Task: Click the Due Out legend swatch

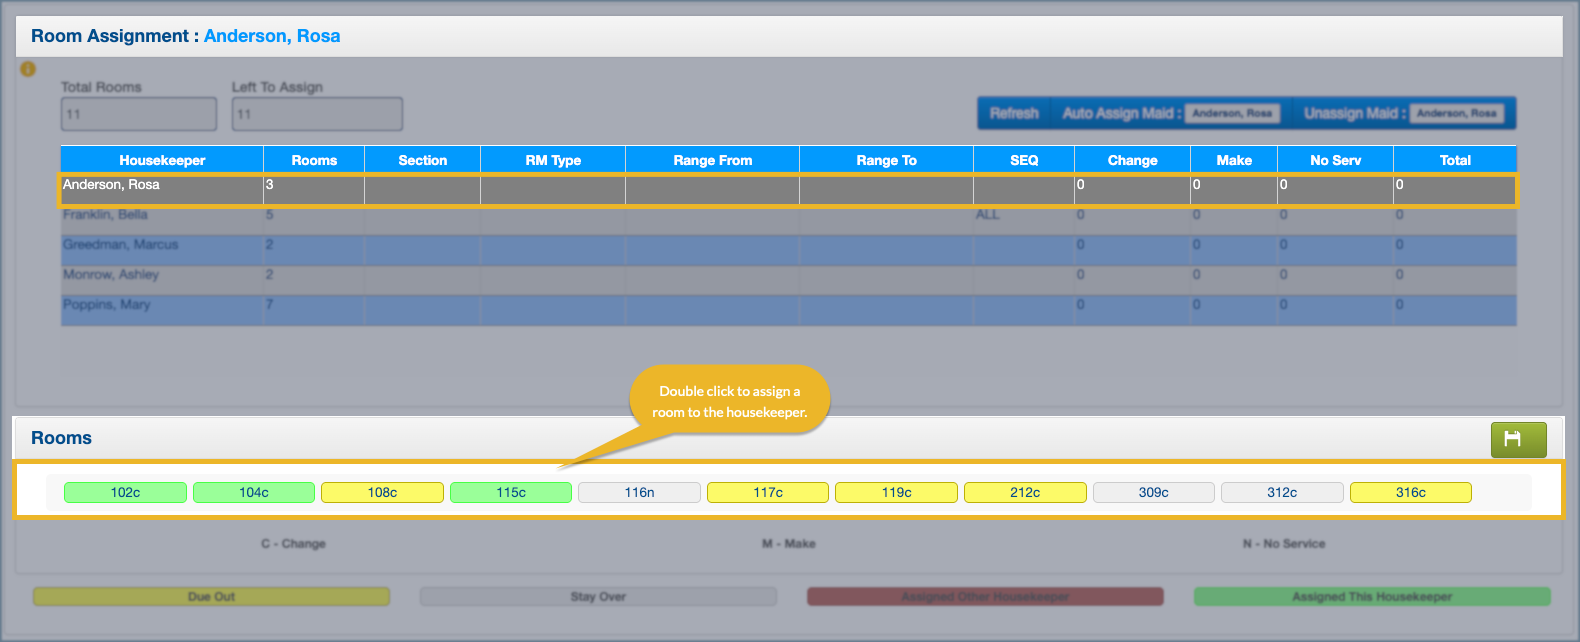Action: (211, 597)
